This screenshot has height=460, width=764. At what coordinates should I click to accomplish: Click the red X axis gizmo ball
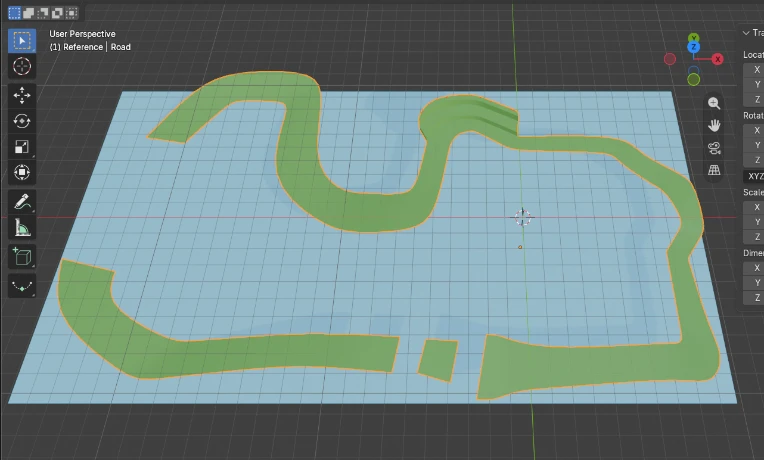click(x=717, y=59)
